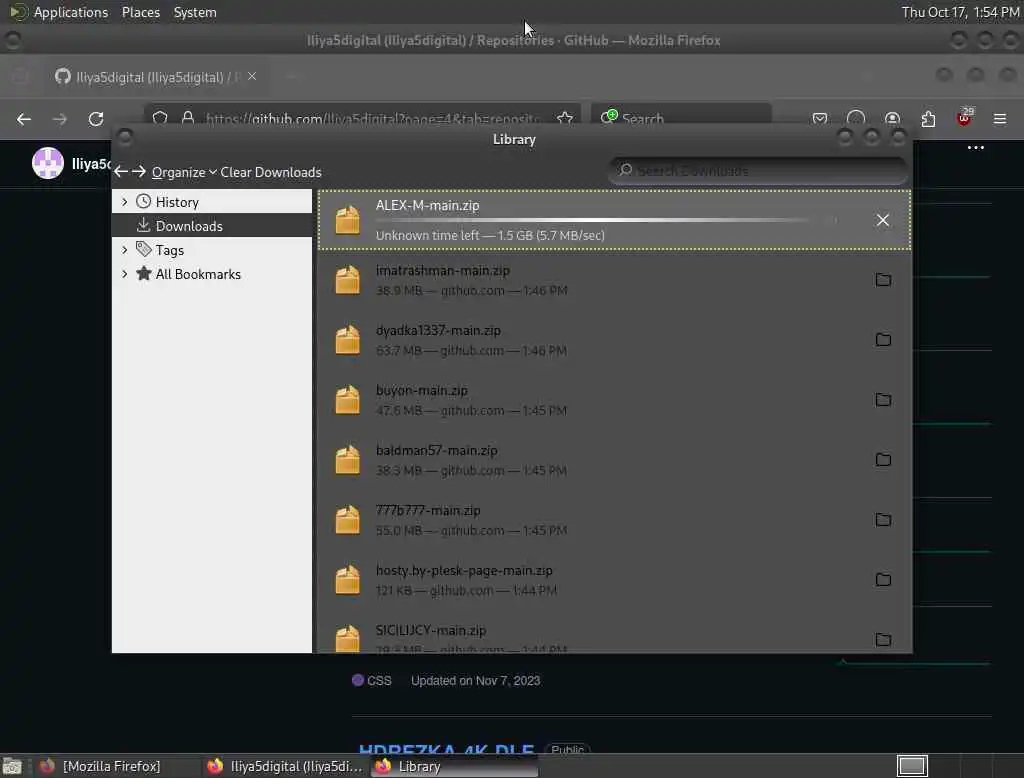
Task: Open the Places menu
Action: click(x=140, y=12)
